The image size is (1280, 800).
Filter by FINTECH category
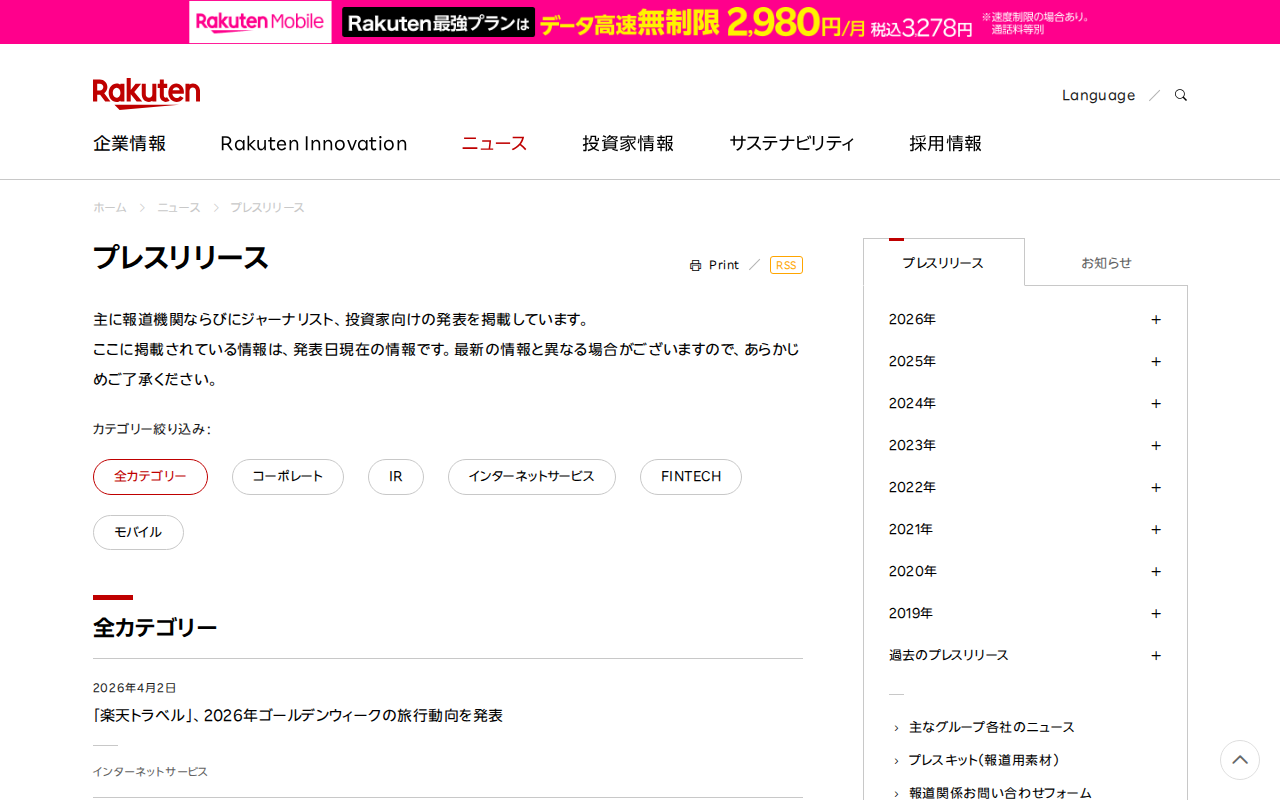click(x=691, y=477)
